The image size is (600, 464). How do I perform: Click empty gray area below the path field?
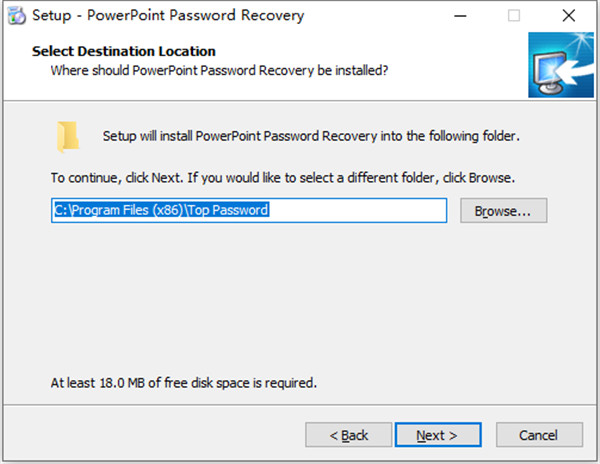(300, 300)
